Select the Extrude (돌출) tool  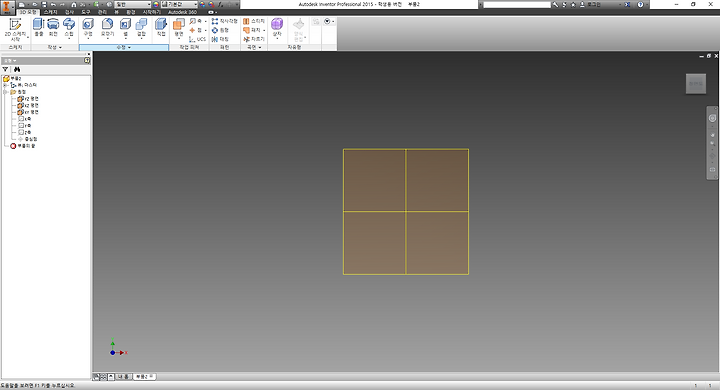[39, 28]
